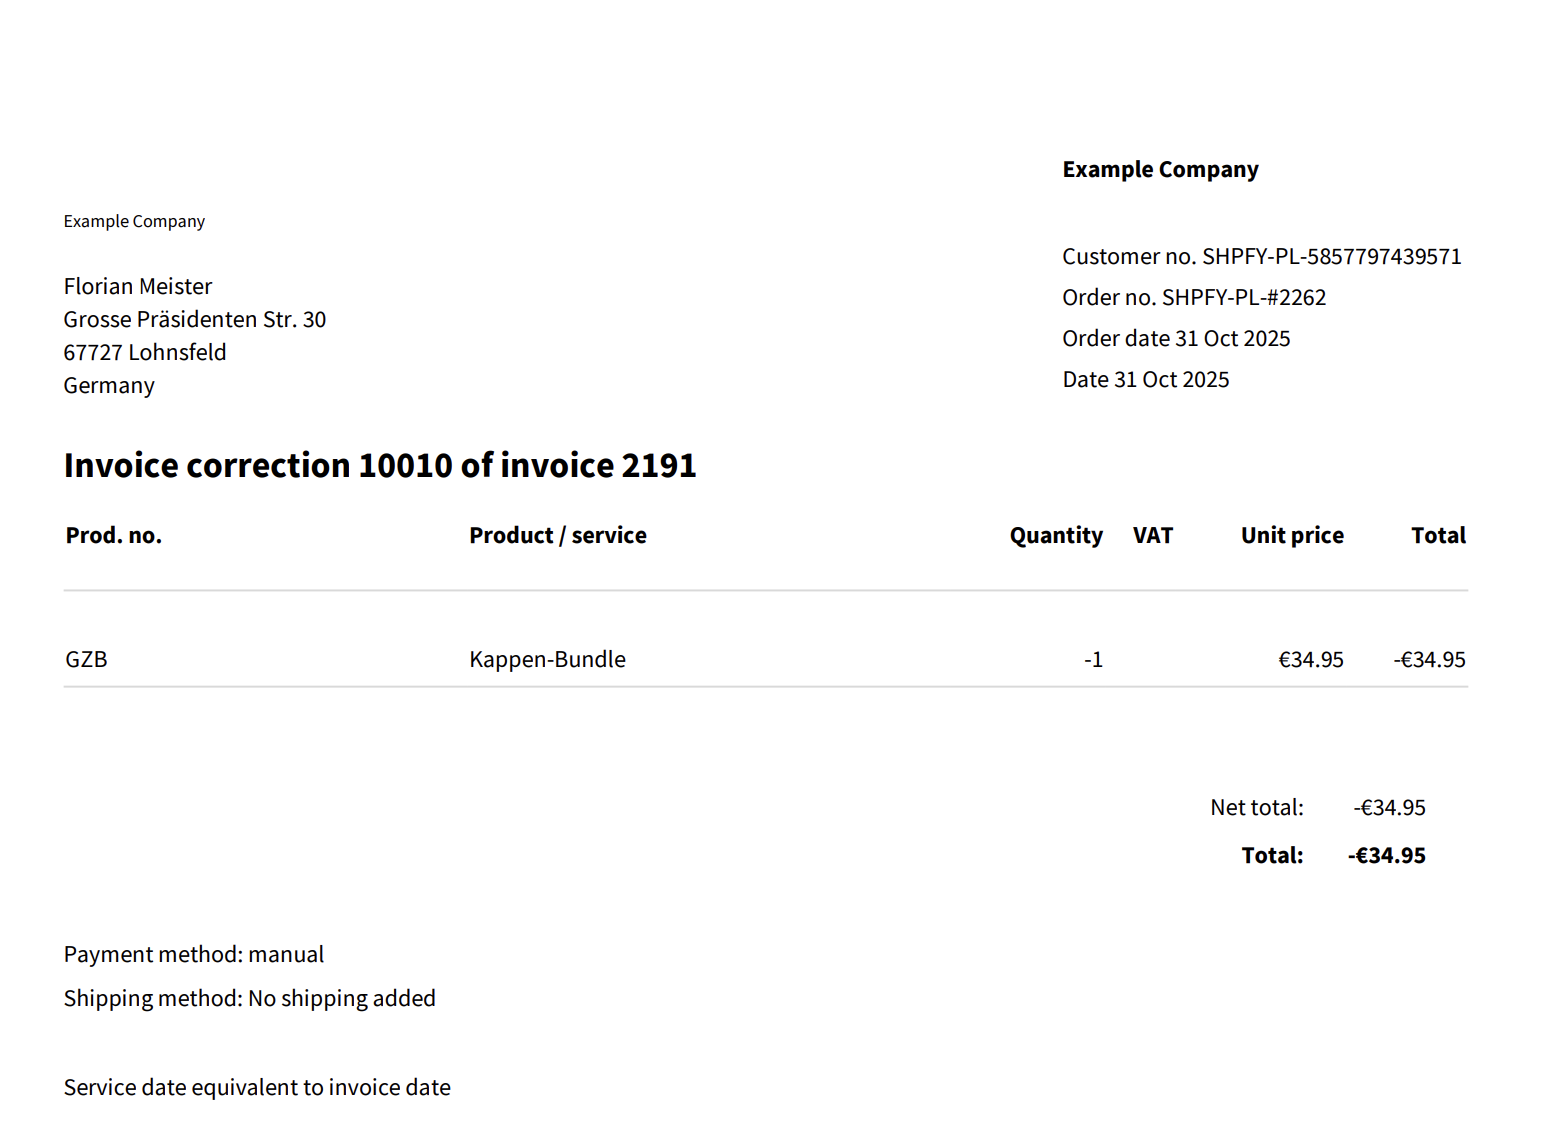Click the country line Germany
This screenshot has height=1126, width=1548.
click(109, 386)
